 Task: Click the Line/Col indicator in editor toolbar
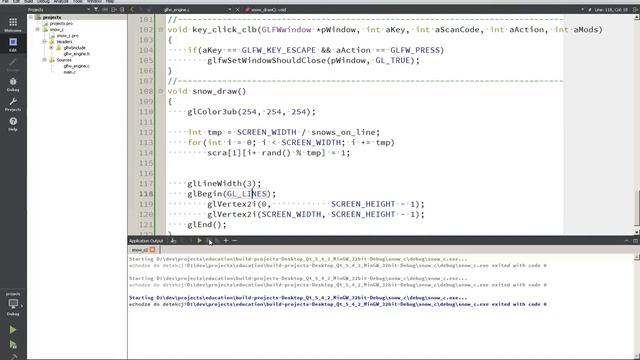pyautogui.click(x=611, y=9)
